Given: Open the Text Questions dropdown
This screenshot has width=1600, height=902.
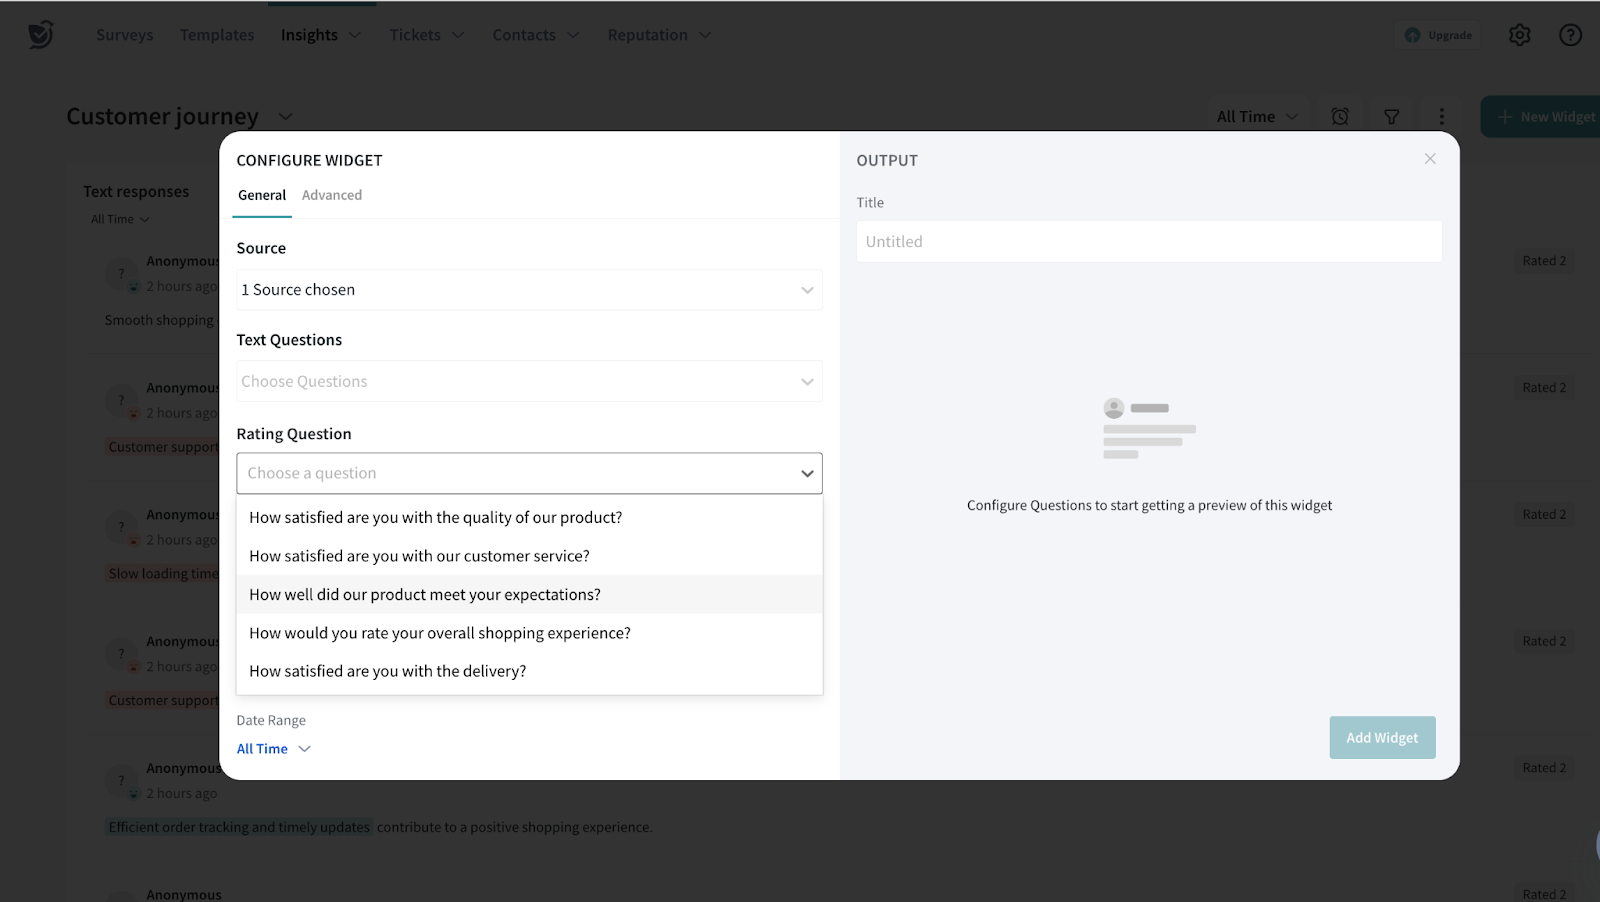Looking at the screenshot, I should point(528,382).
